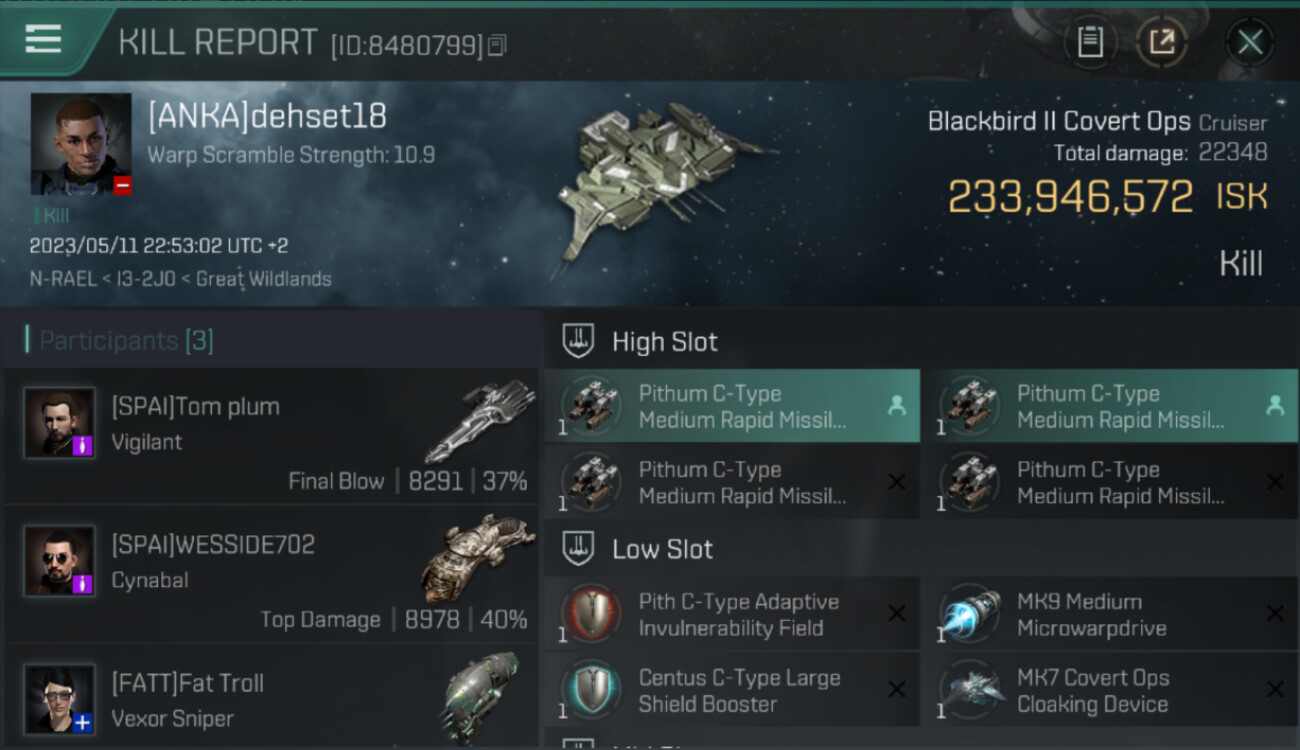The height and width of the screenshot is (750, 1300).
Task: Open the clipboard notes icon
Action: (x=1090, y=42)
